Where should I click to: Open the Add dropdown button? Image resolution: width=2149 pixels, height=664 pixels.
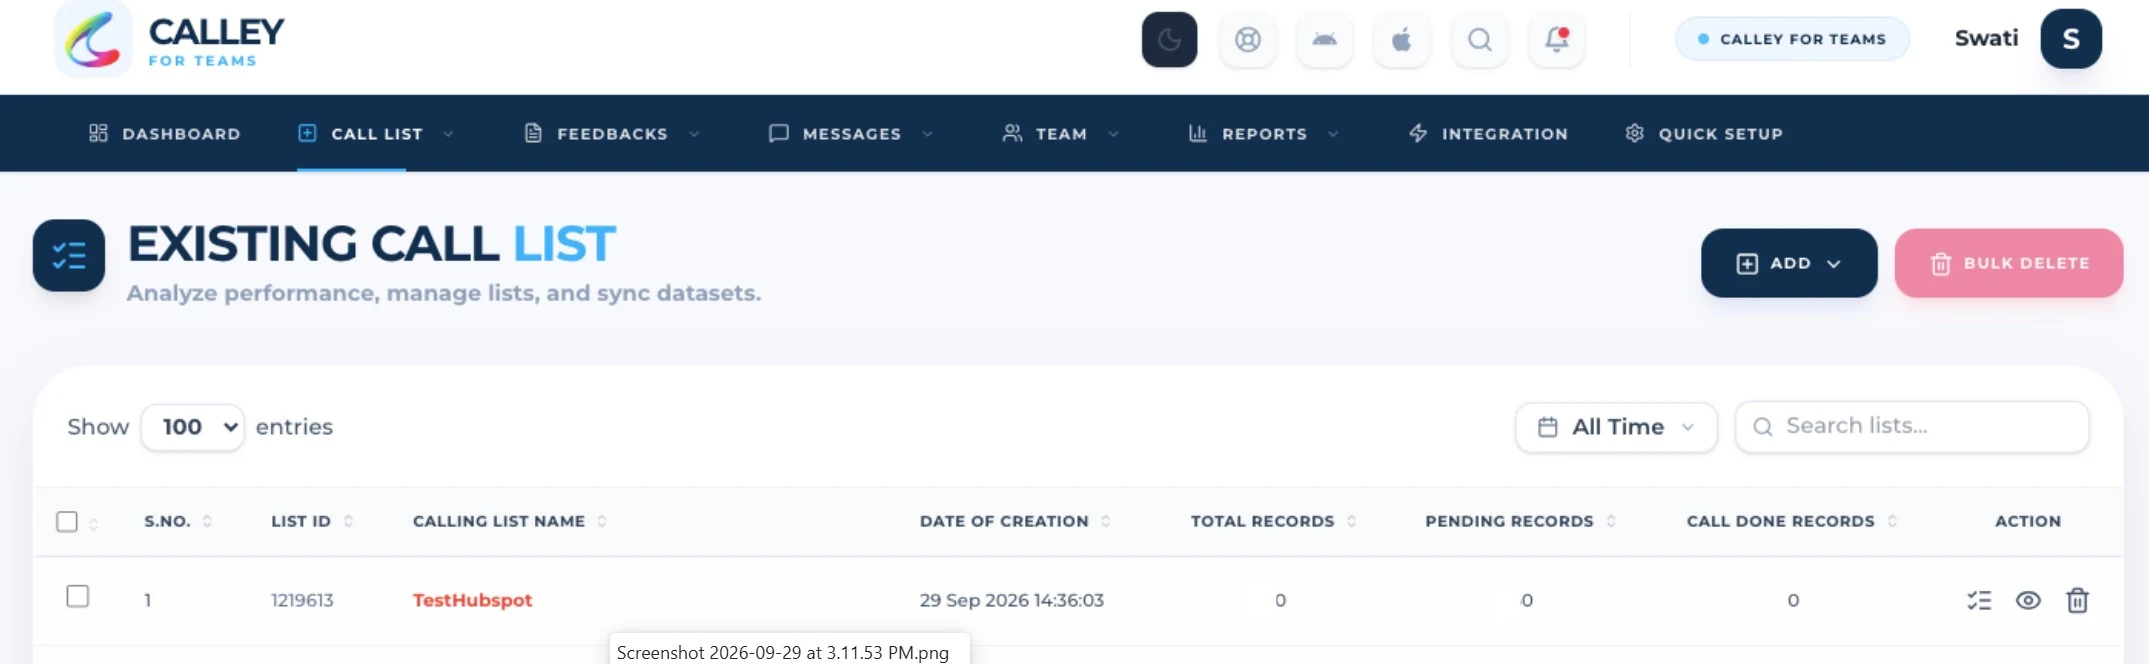coord(1789,263)
